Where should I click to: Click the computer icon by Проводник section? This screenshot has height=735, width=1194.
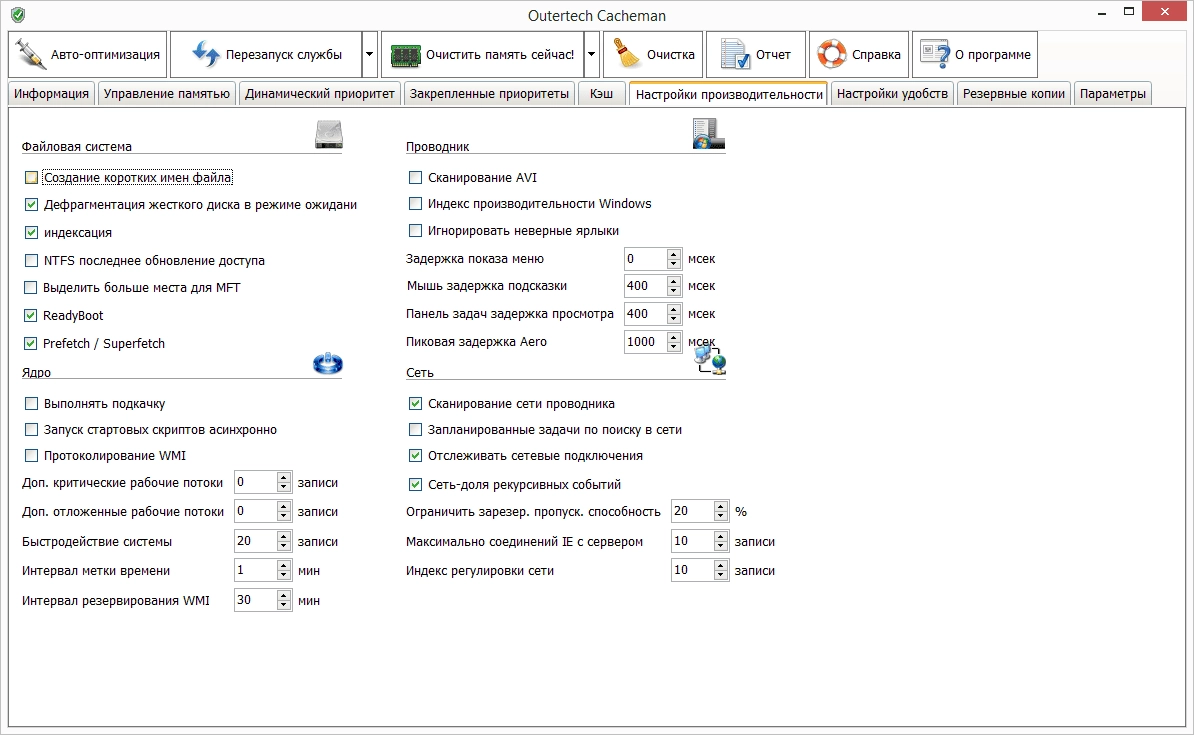[x=708, y=134]
